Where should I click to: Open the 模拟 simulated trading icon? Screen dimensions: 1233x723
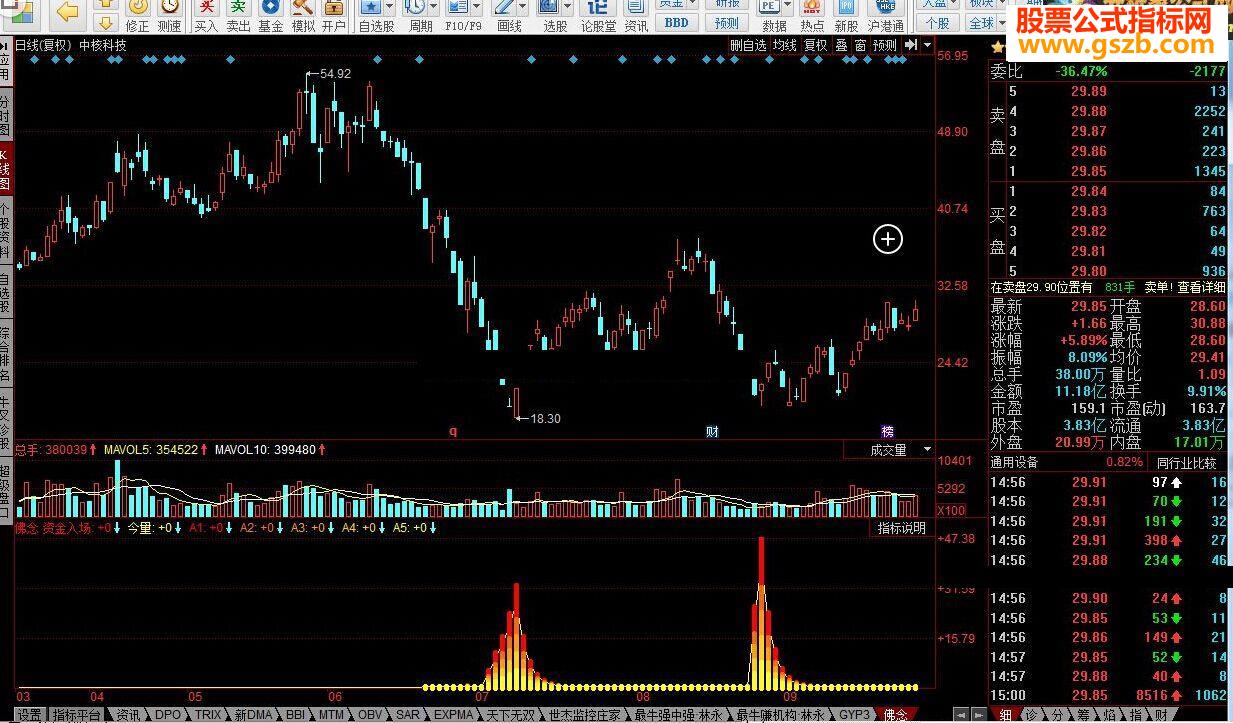(302, 16)
